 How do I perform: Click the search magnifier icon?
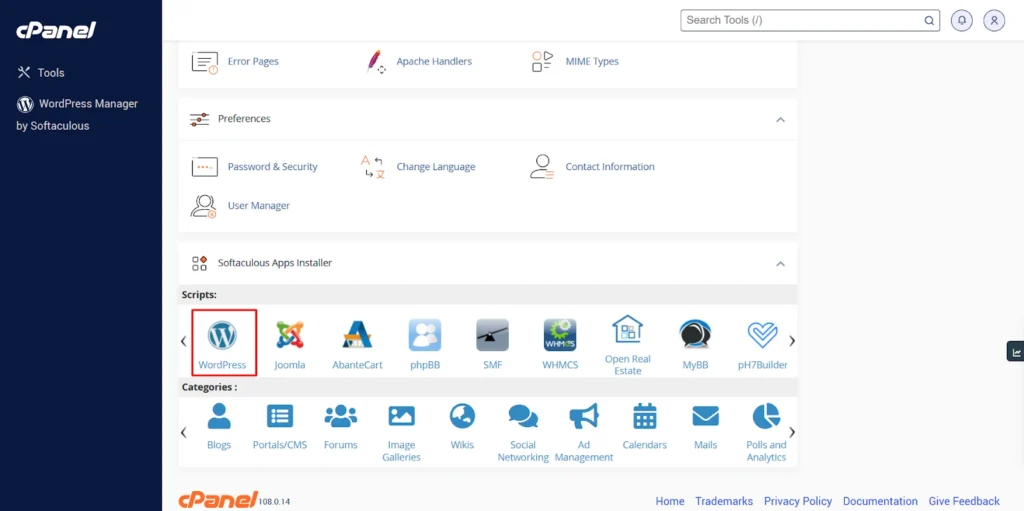click(x=929, y=20)
